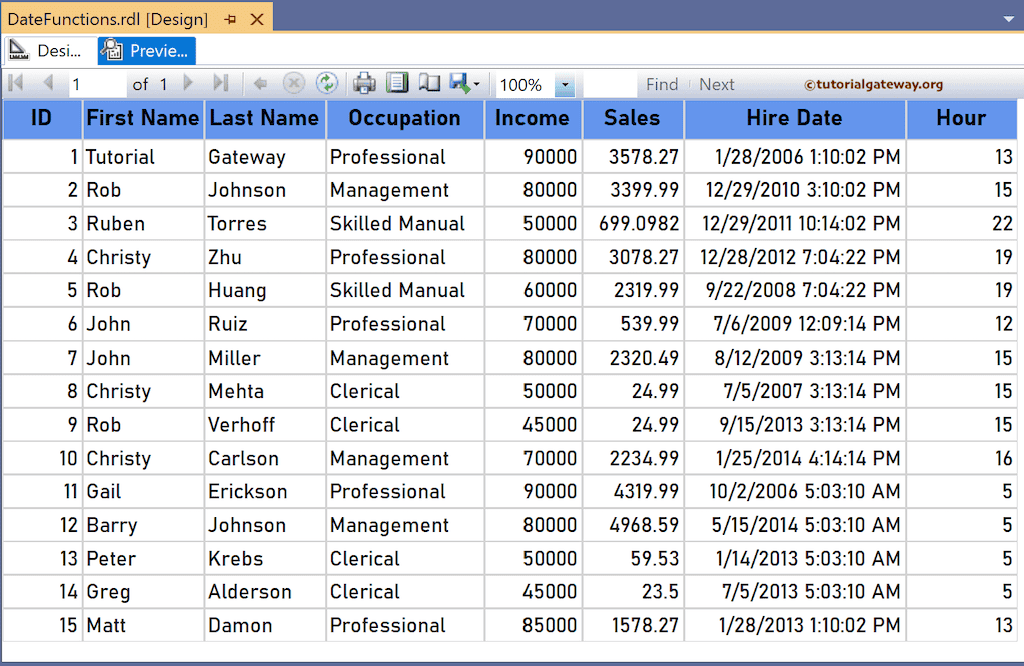Navigate to the first report page
Image resolution: width=1024 pixels, height=666 pixels.
coord(14,83)
